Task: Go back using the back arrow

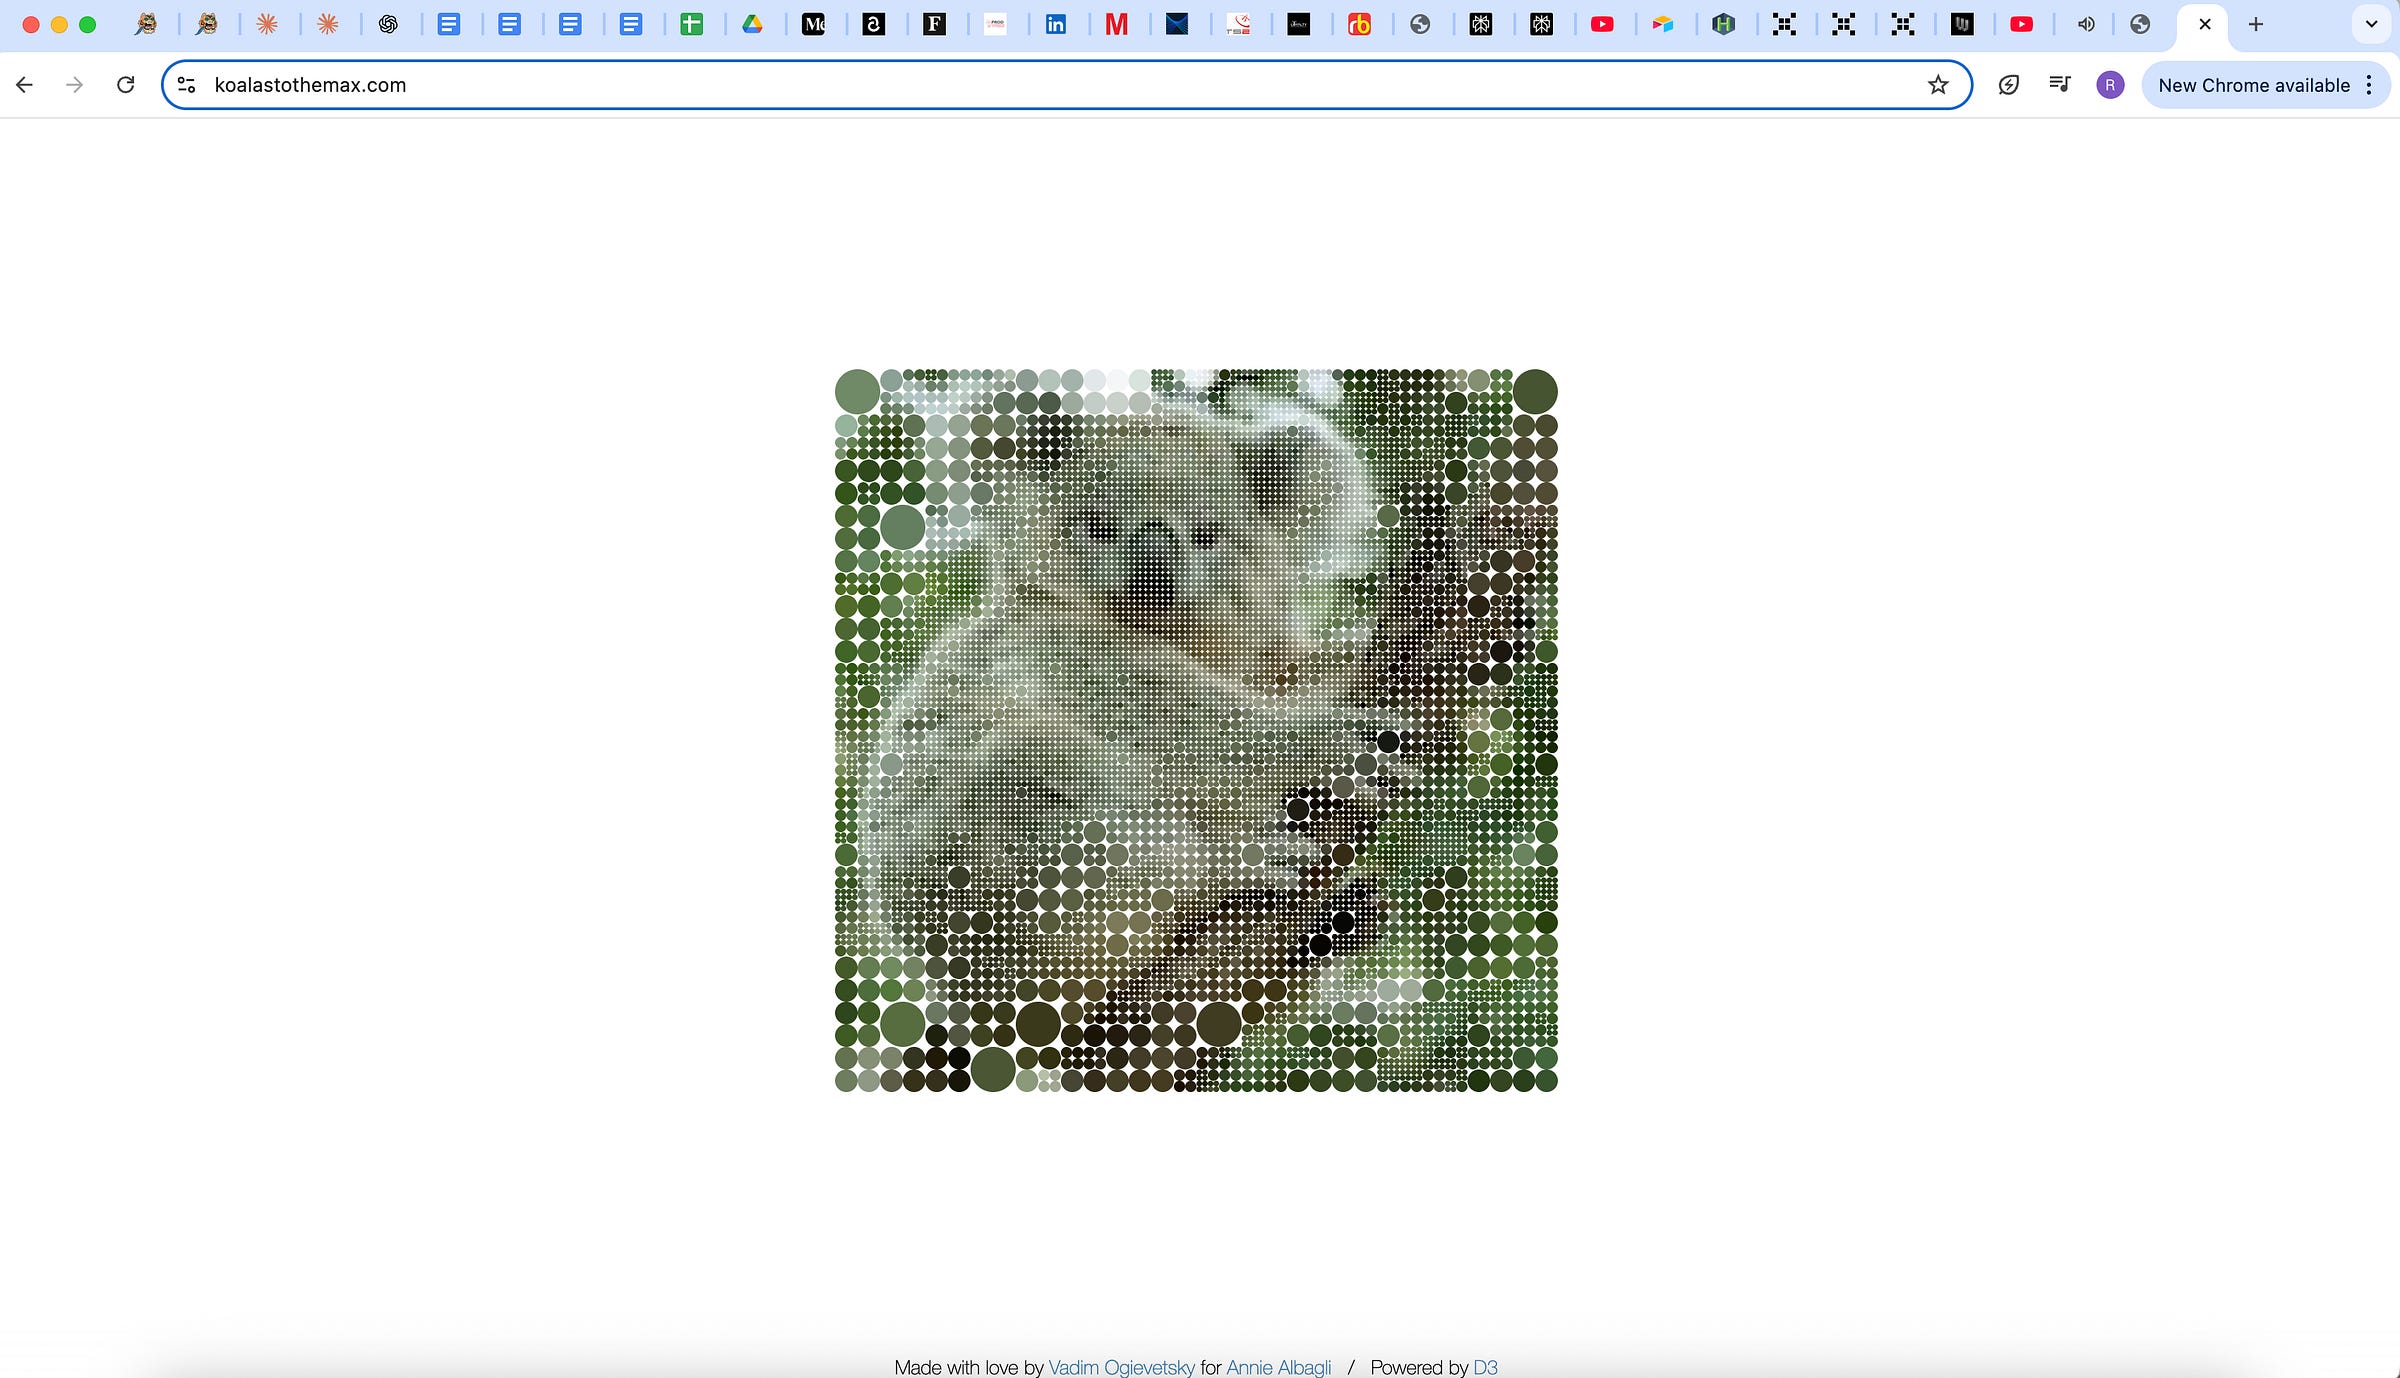Action: [x=25, y=85]
